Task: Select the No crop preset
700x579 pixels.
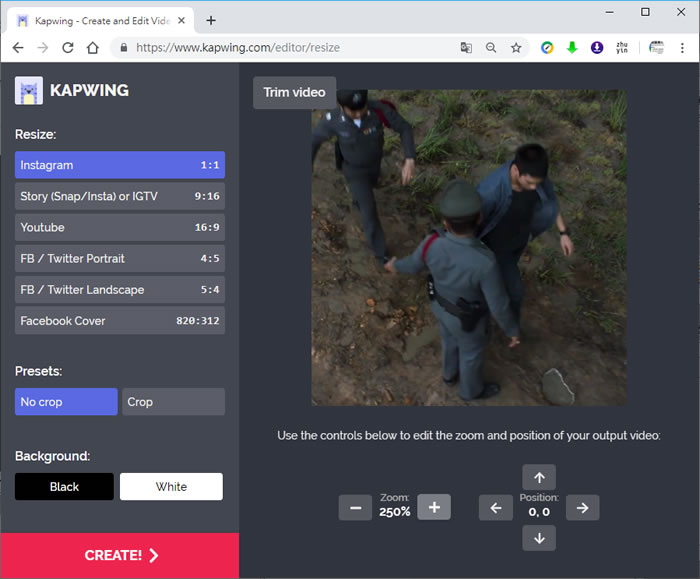Action: [66, 402]
